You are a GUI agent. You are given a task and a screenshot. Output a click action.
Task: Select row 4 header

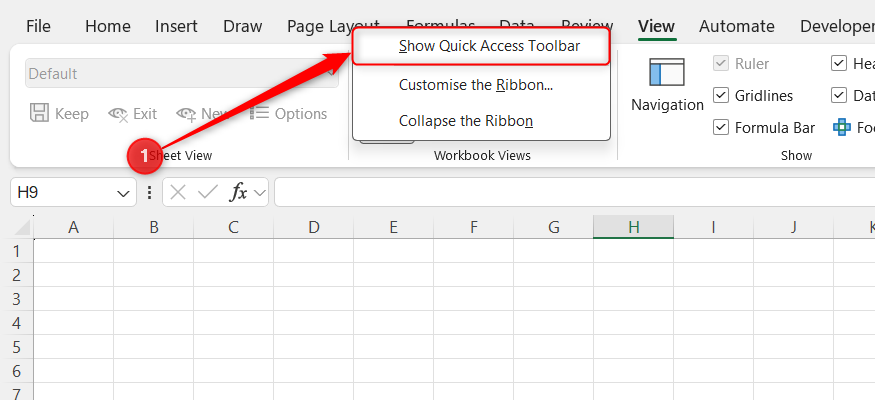pyautogui.click(x=17, y=323)
